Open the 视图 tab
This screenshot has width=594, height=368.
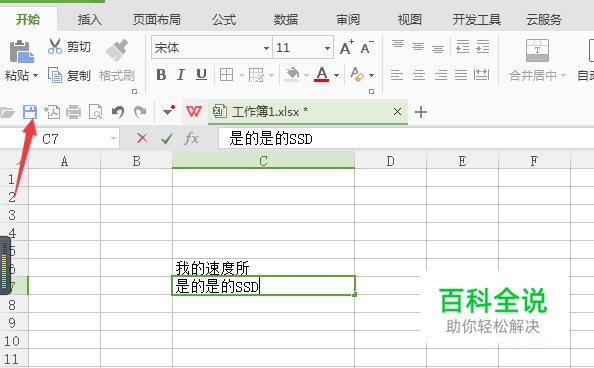click(410, 20)
